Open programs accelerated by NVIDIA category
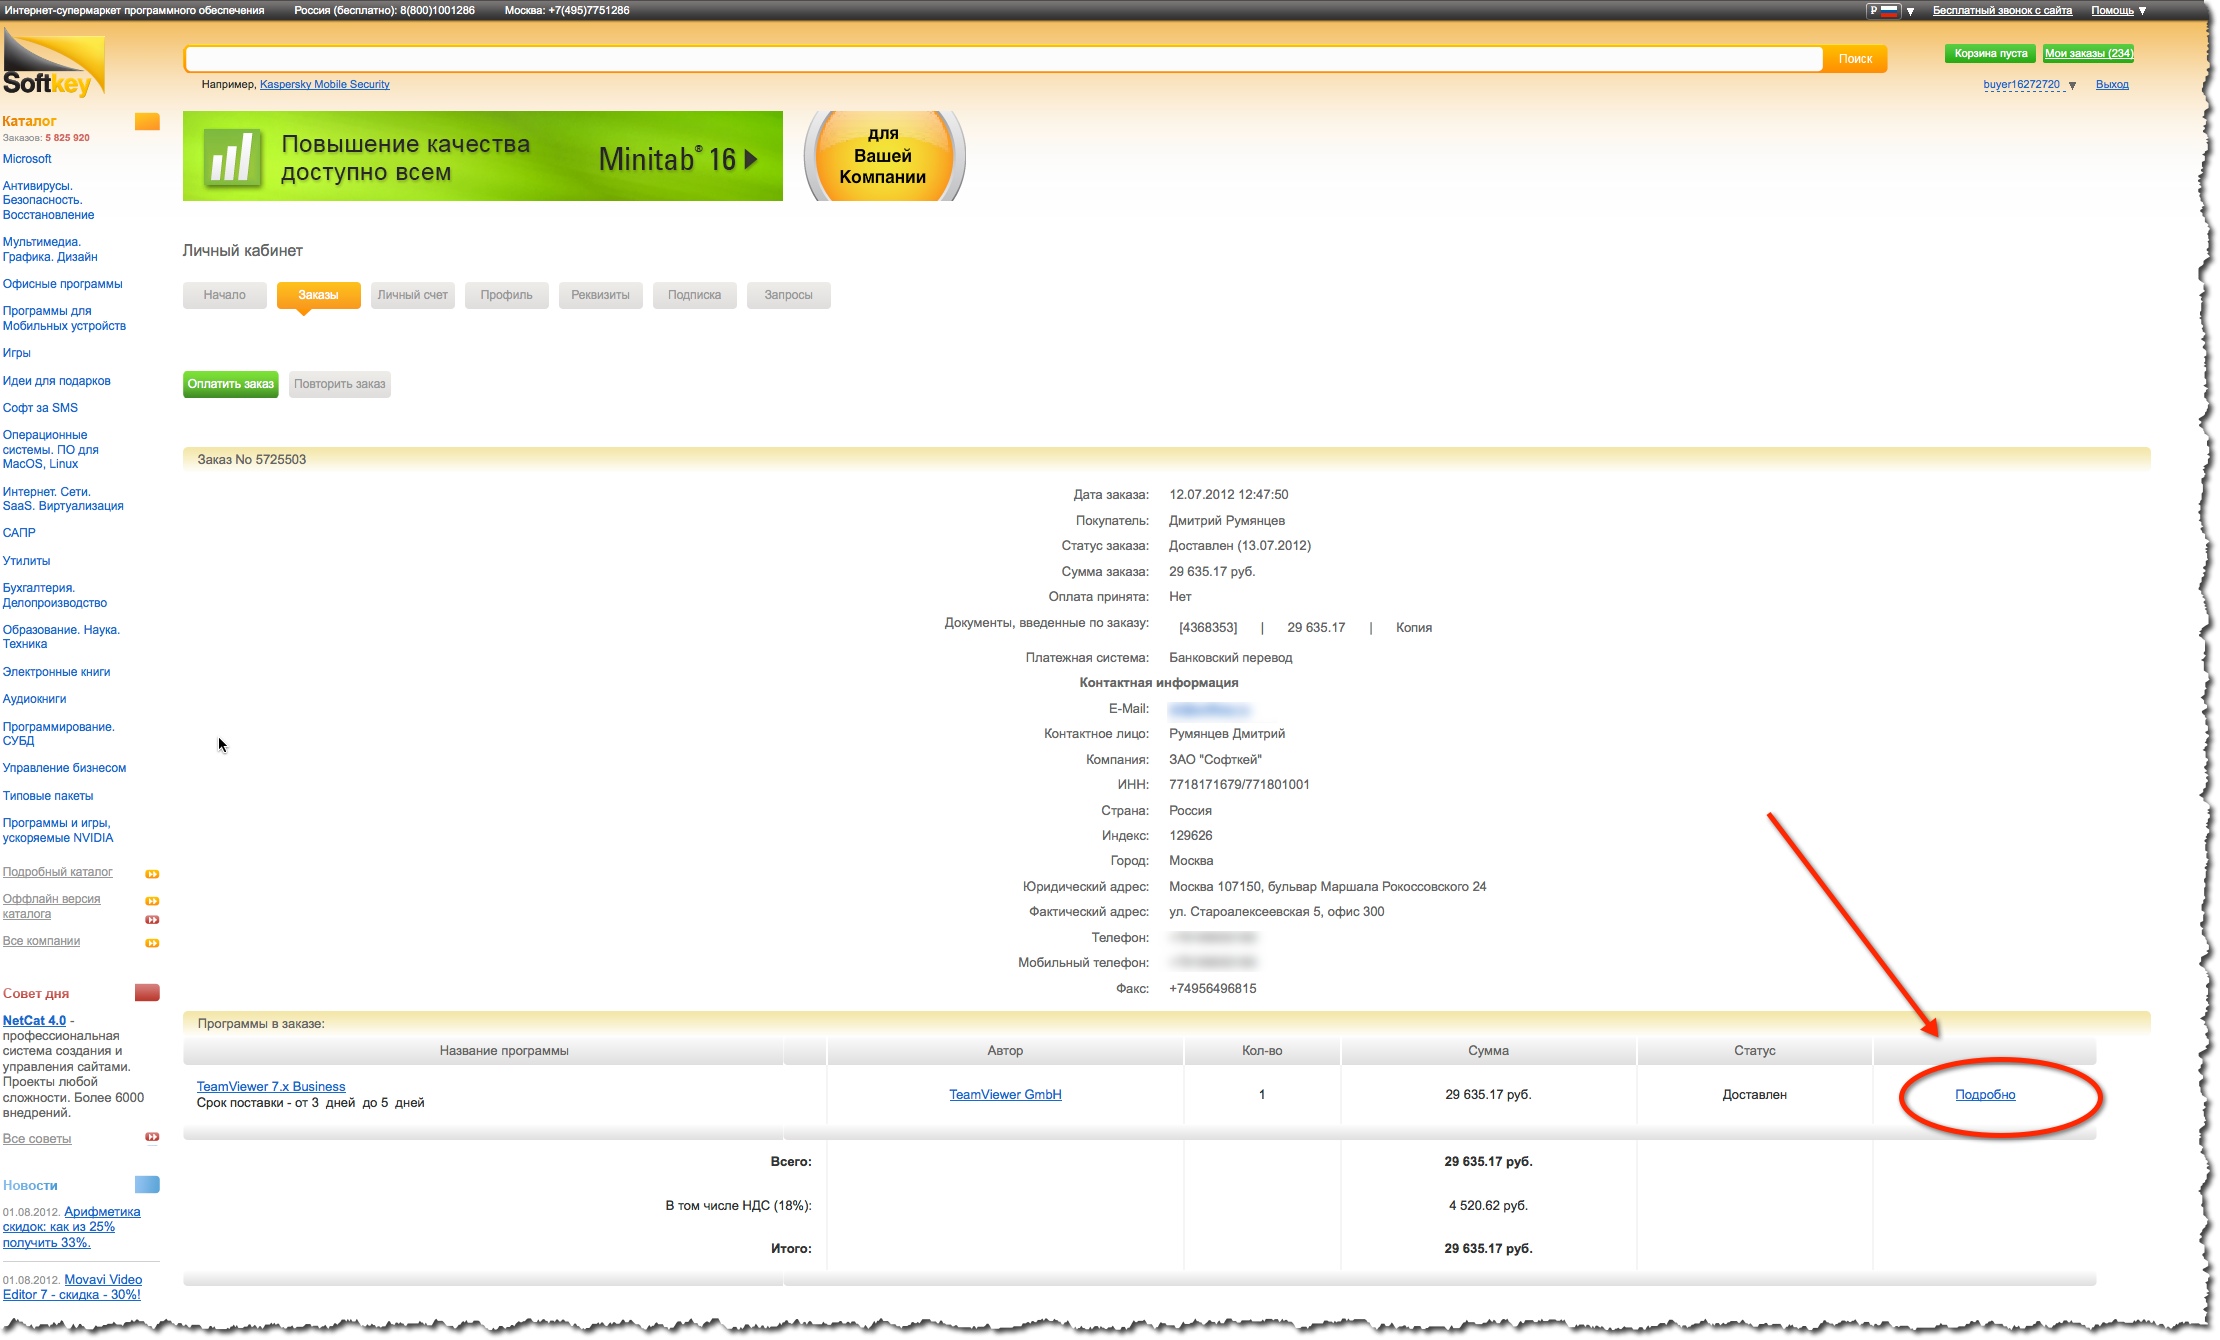 (58, 831)
